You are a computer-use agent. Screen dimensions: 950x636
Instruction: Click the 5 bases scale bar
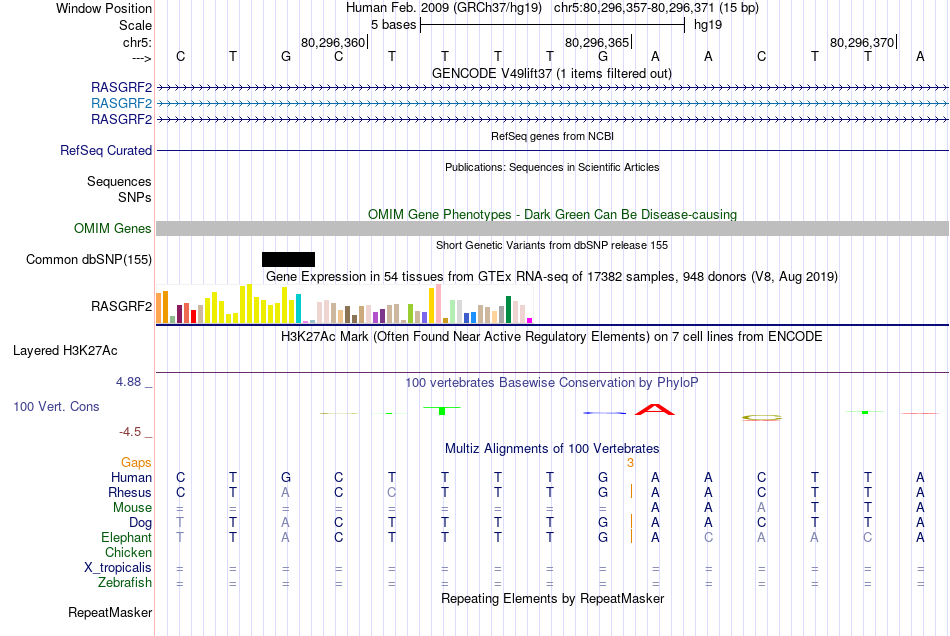[553, 25]
